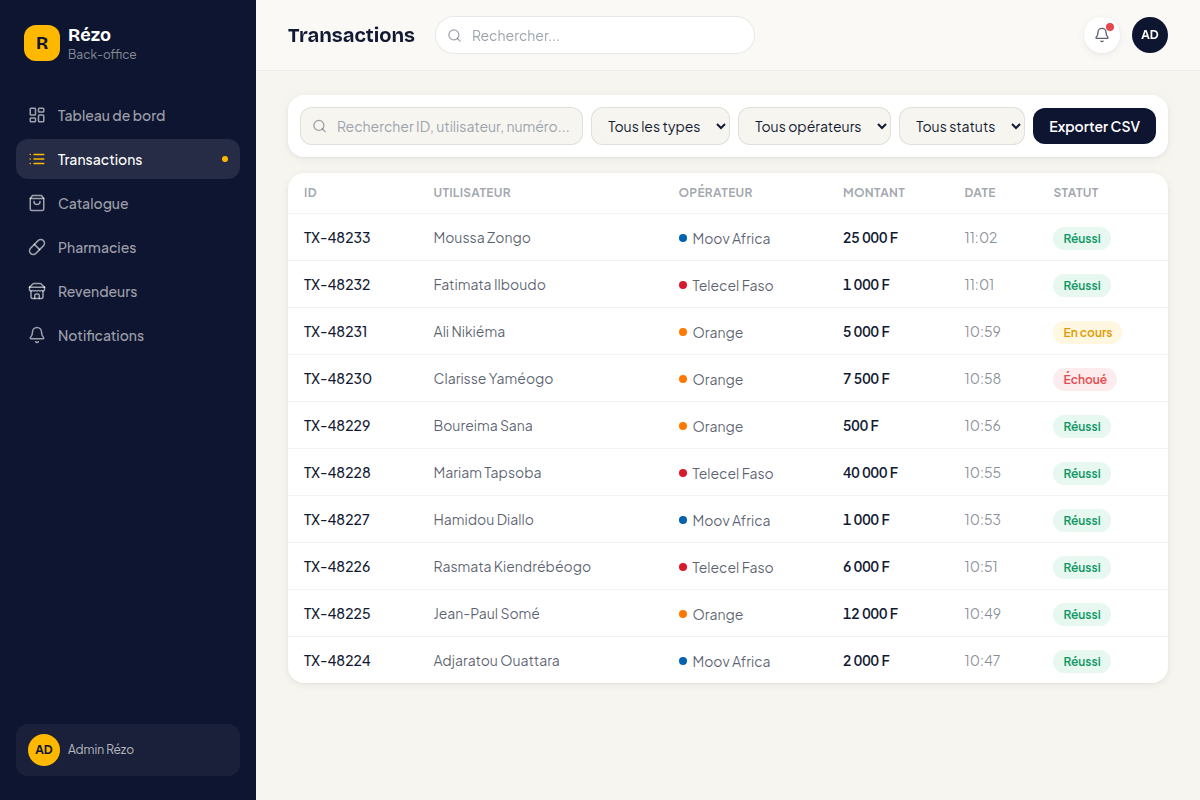The image size is (1200, 800).
Task: Click the amount 12 000 F
Action: click(871, 614)
